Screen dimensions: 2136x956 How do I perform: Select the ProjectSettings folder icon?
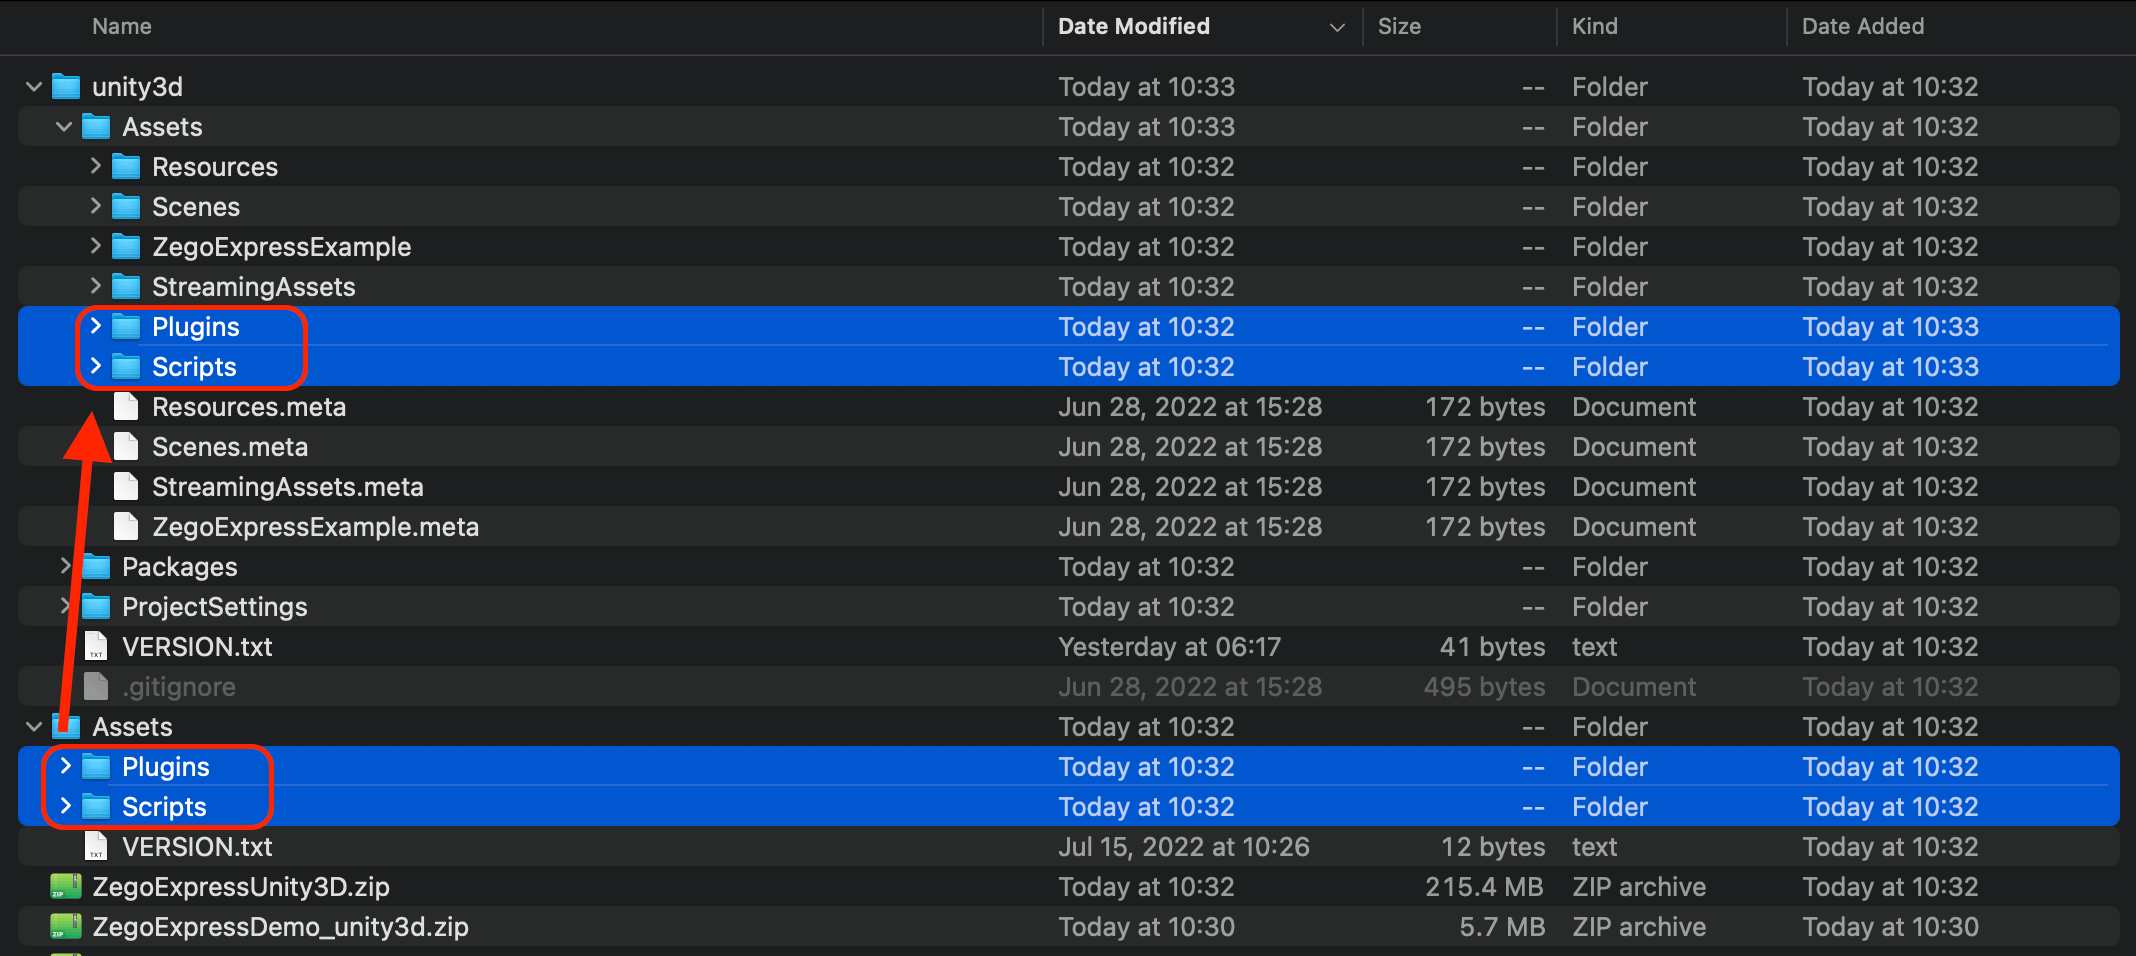[96, 607]
